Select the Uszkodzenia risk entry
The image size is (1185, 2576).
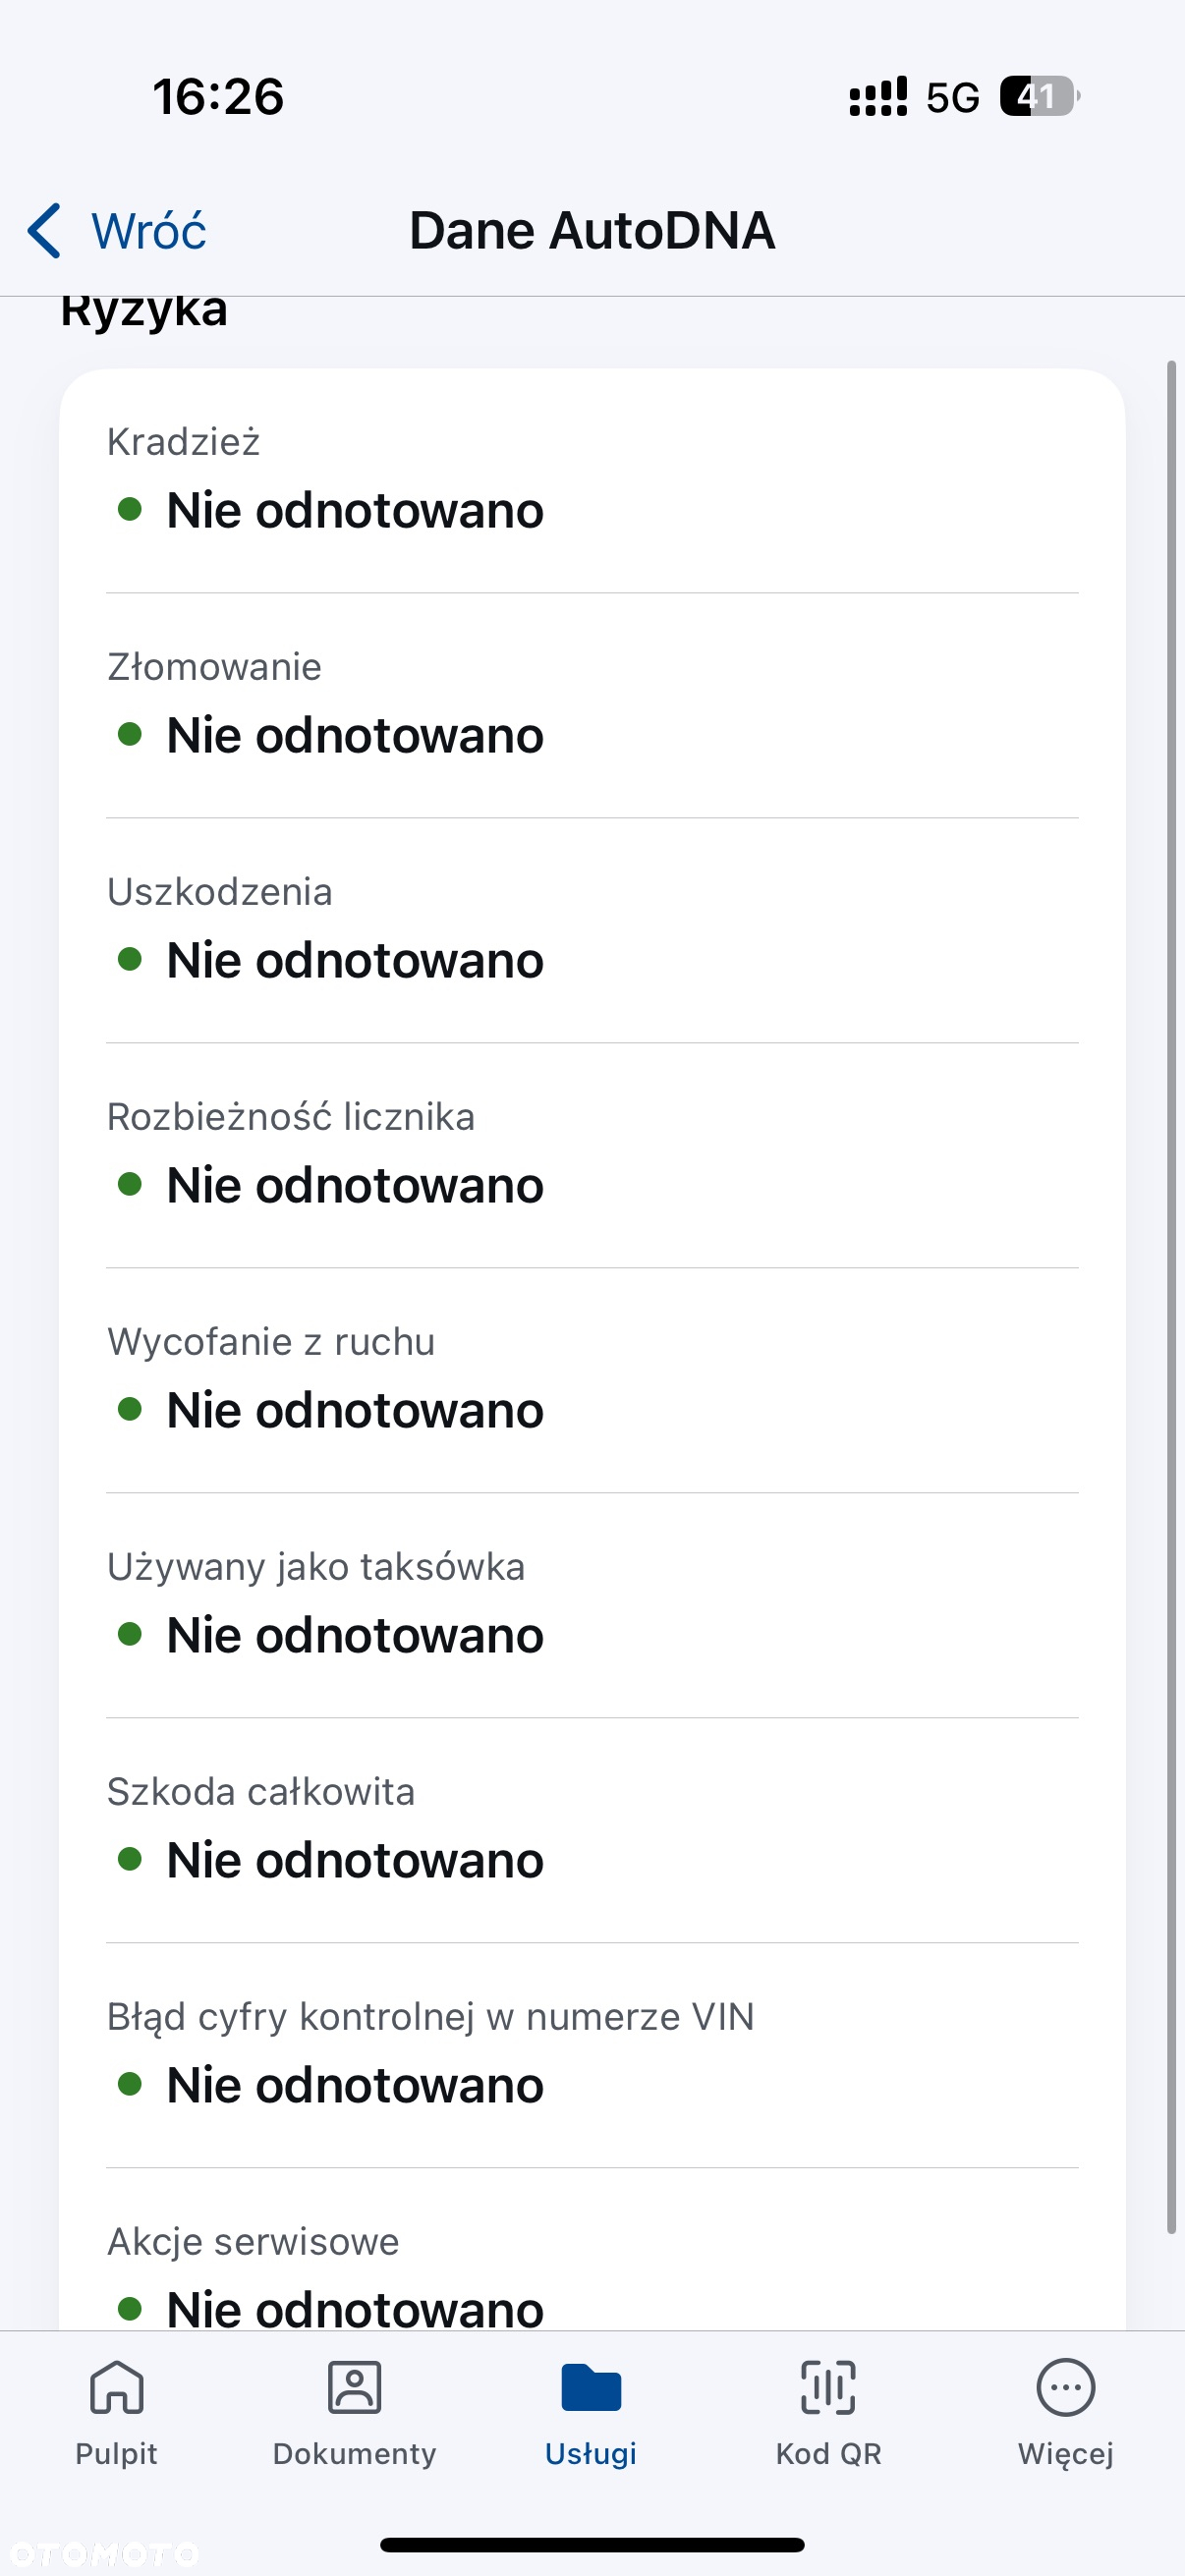tap(592, 931)
